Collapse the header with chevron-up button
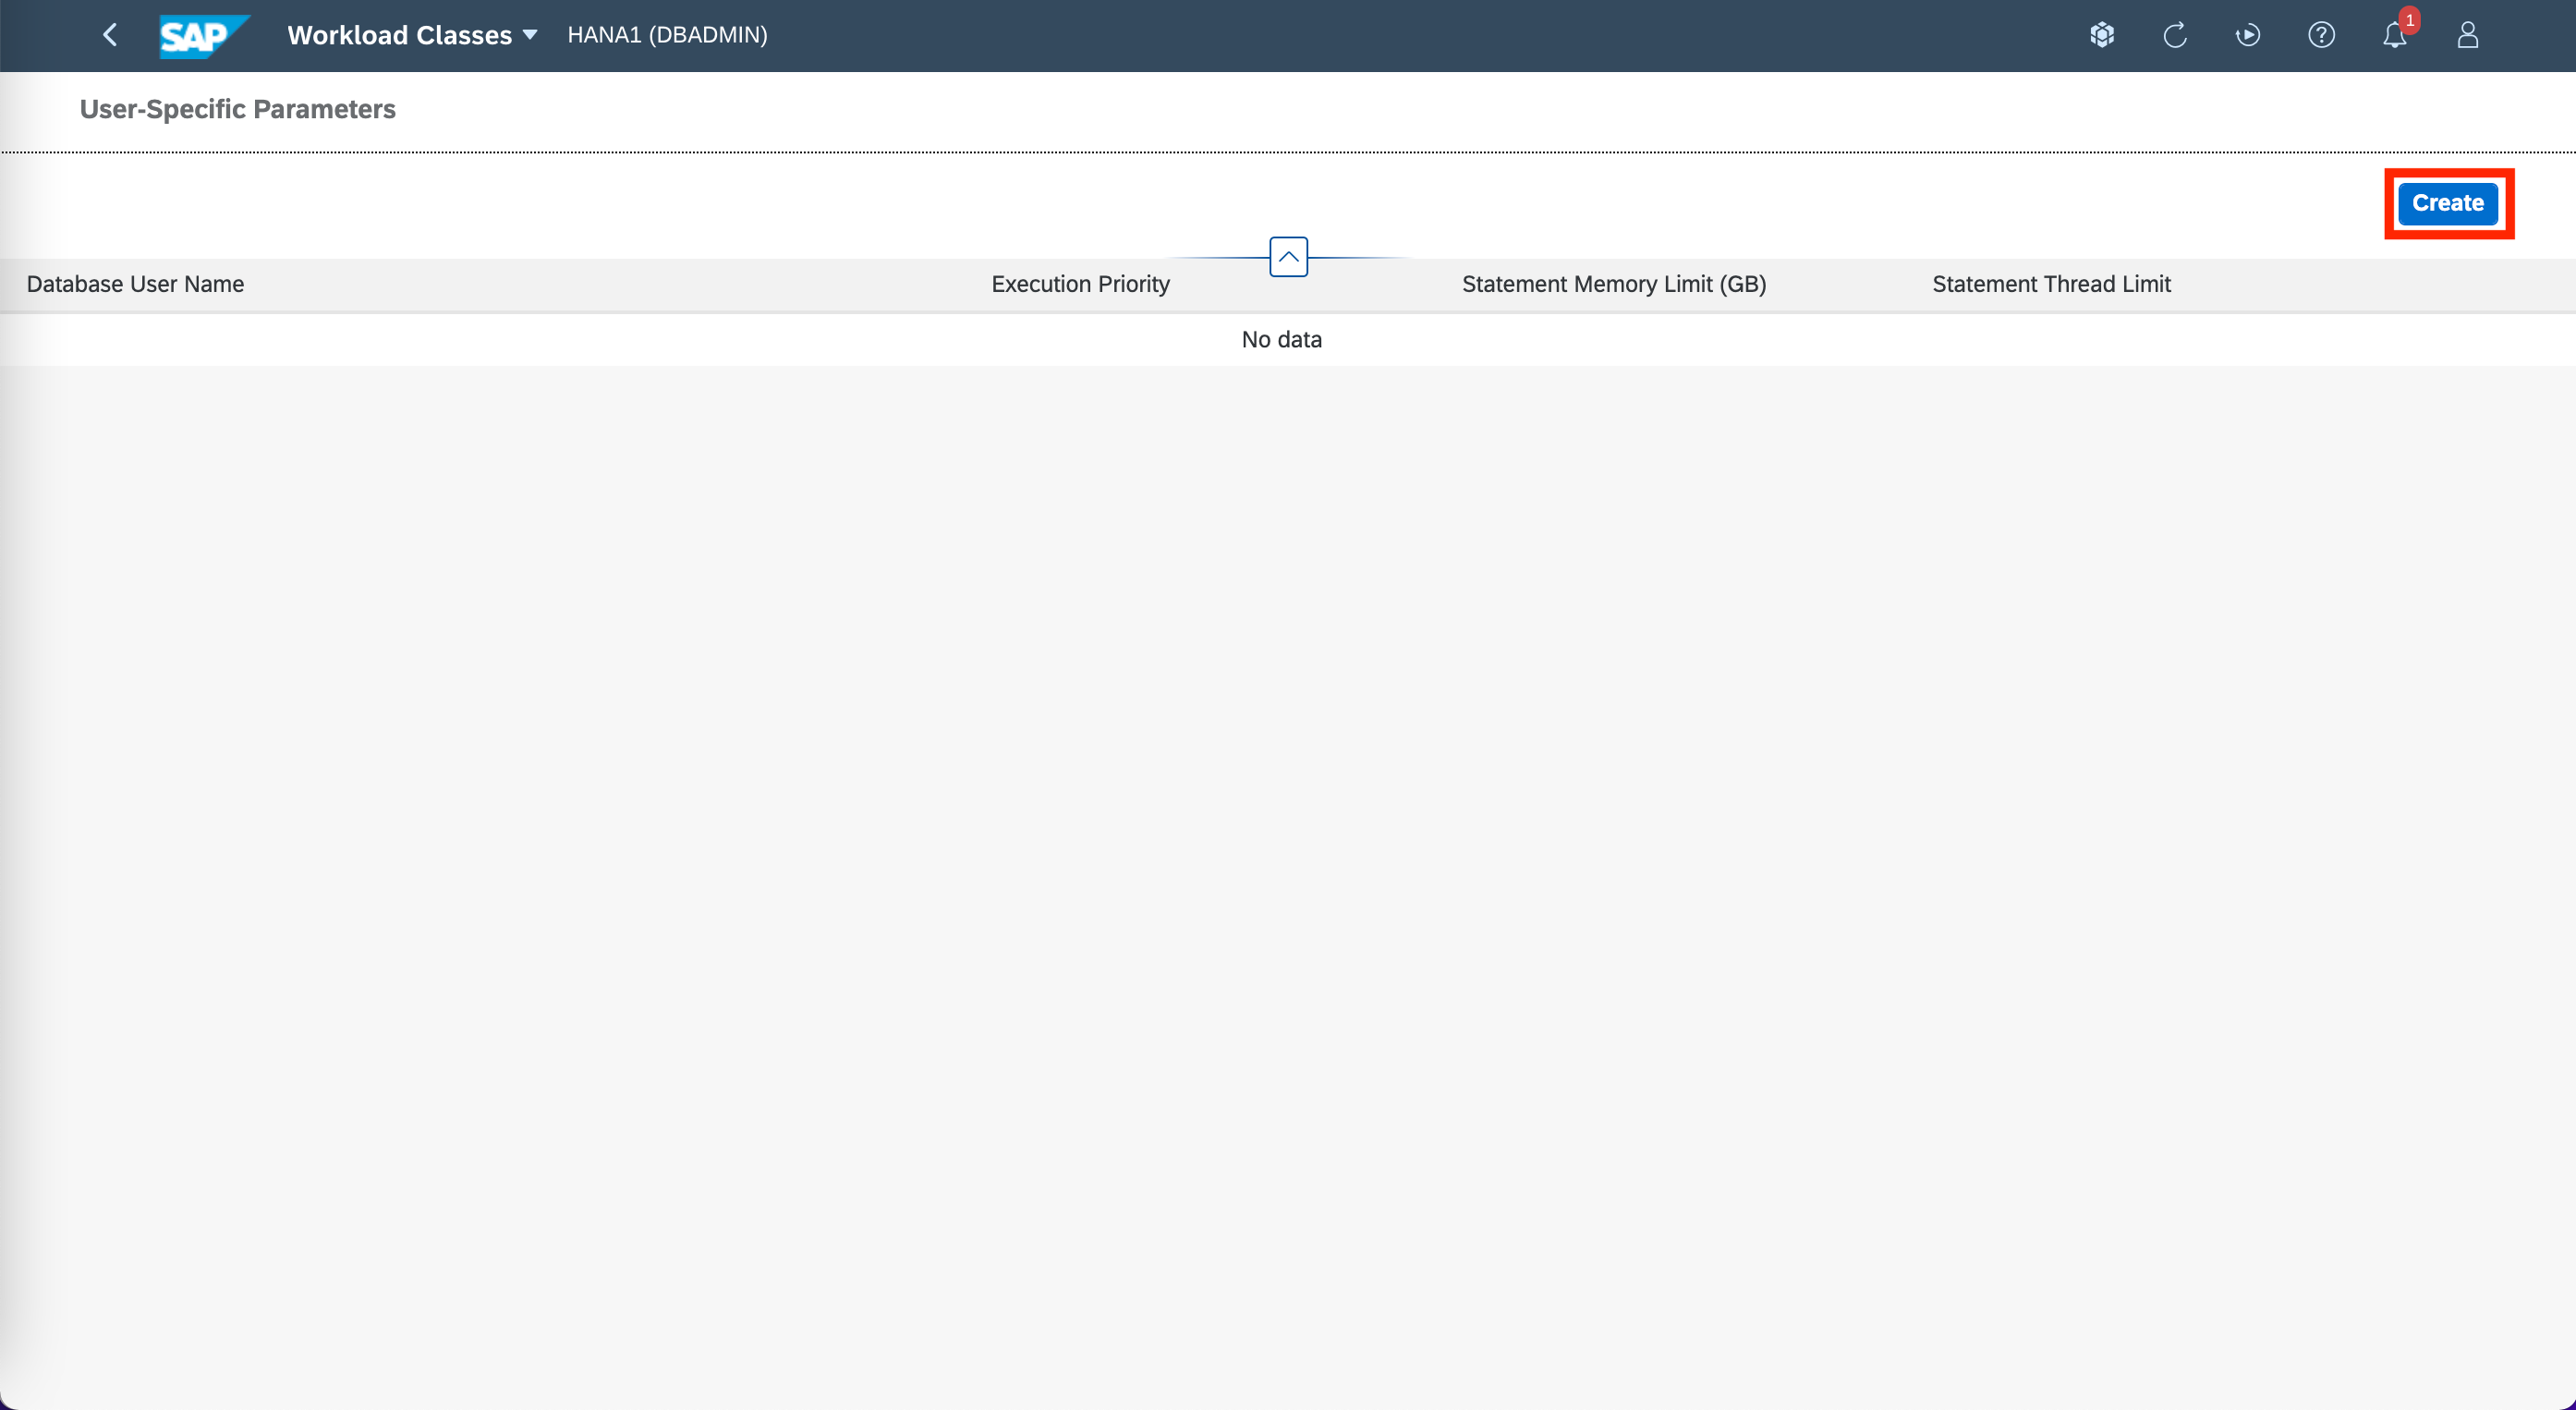Image resolution: width=2576 pixels, height=1410 pixels. tap(1288, 257)
